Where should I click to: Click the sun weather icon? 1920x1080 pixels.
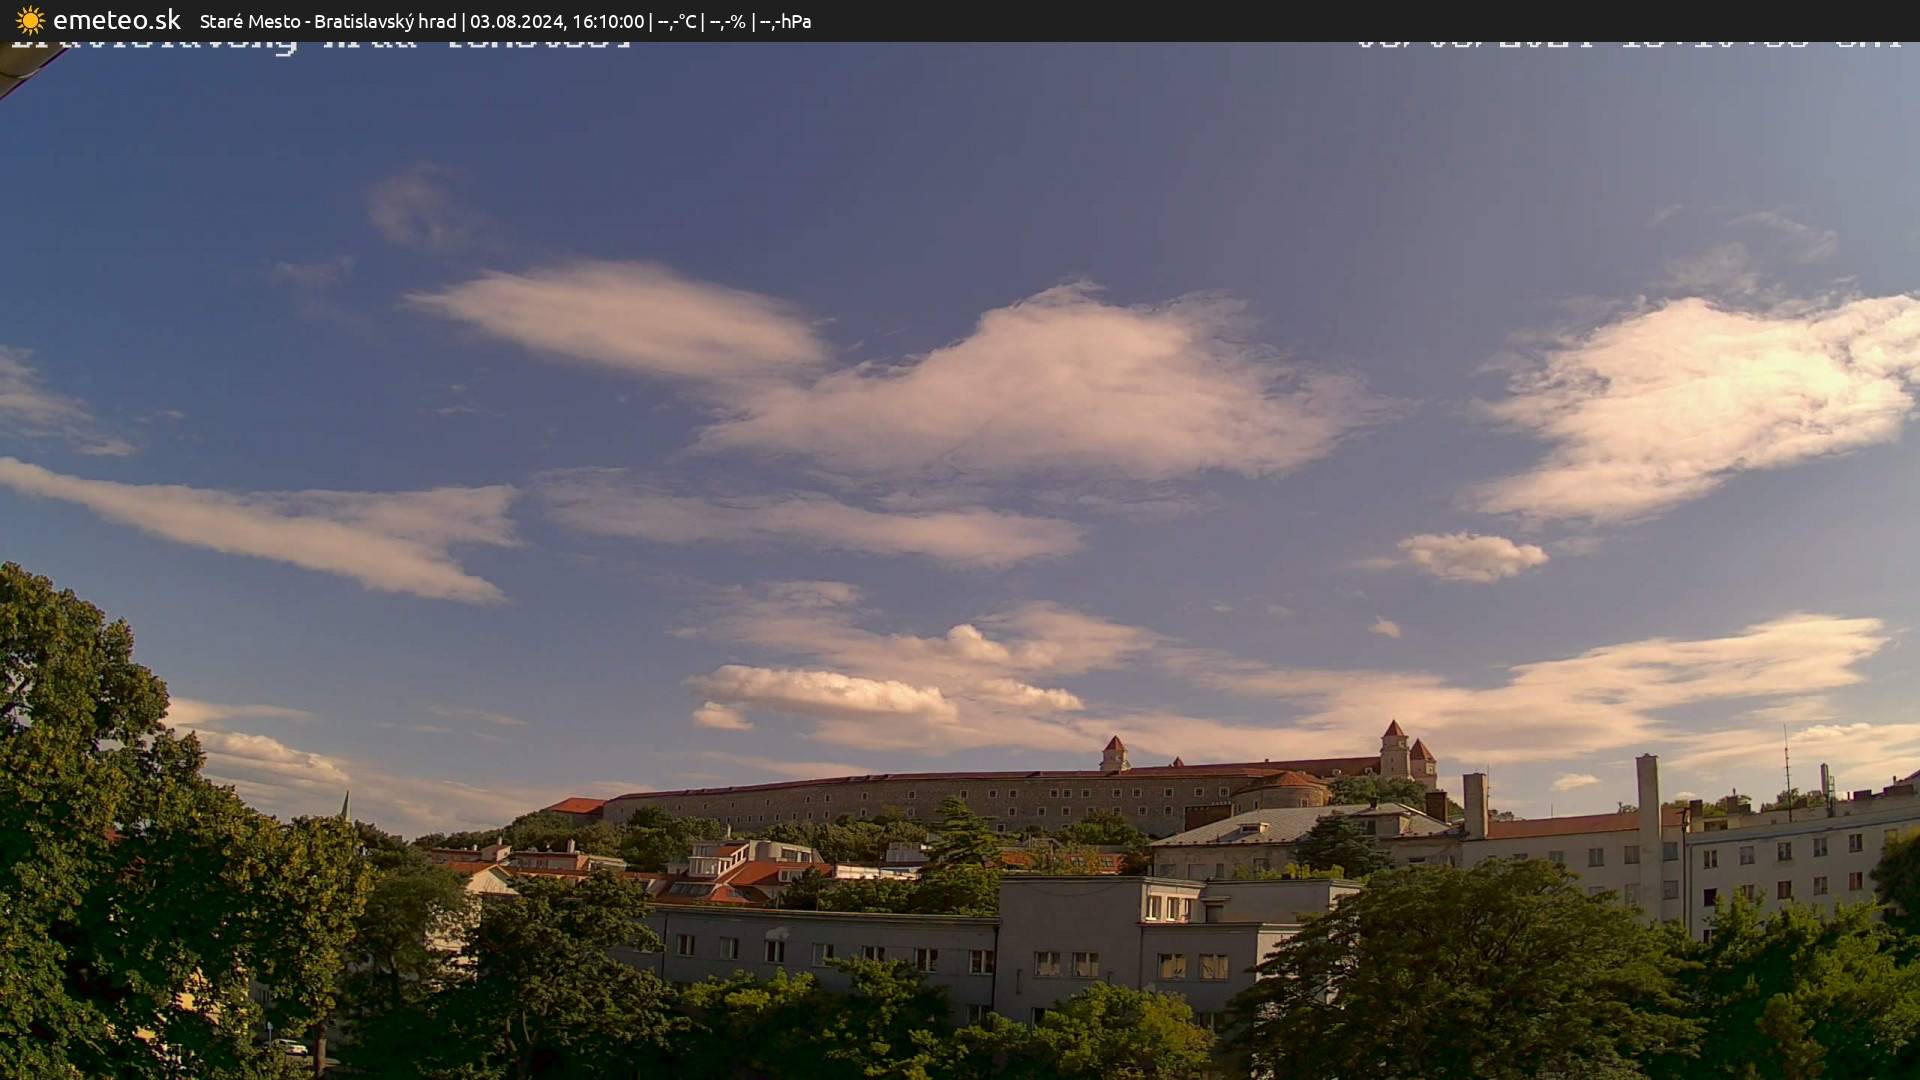[28, 20]
